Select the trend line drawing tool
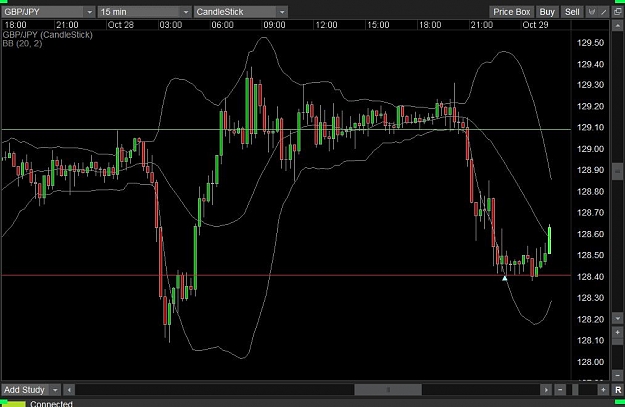 coord(604,12)
